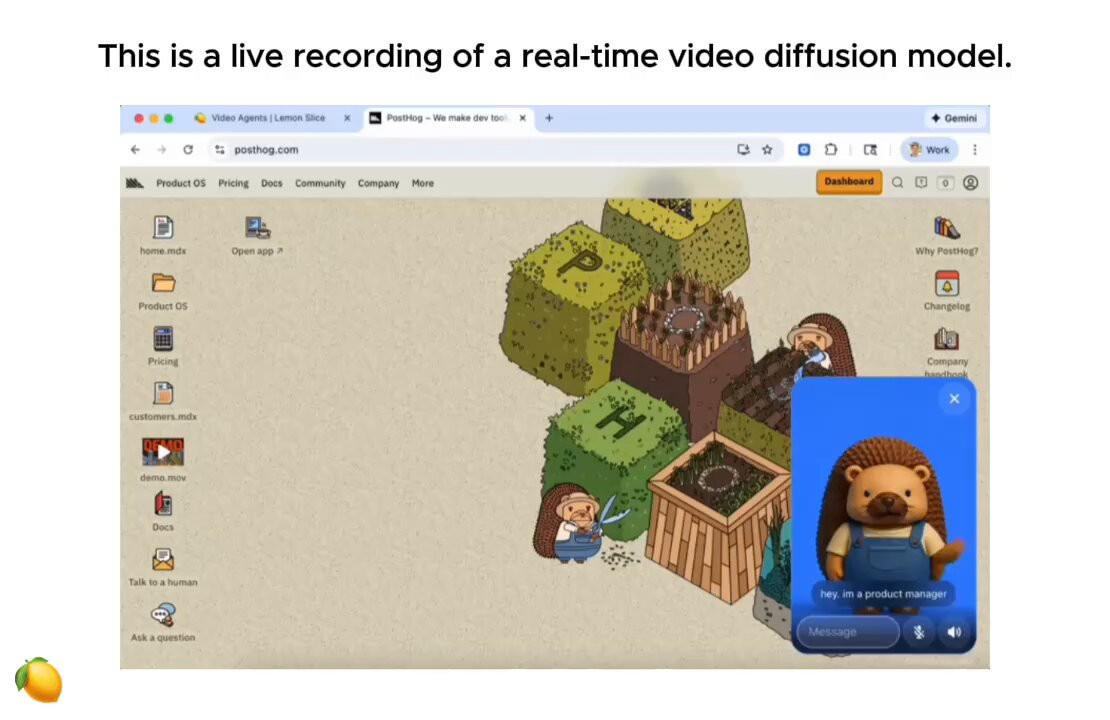Open the Changelog bell icon
1110x720 pixels.
[x=946, y=283]
